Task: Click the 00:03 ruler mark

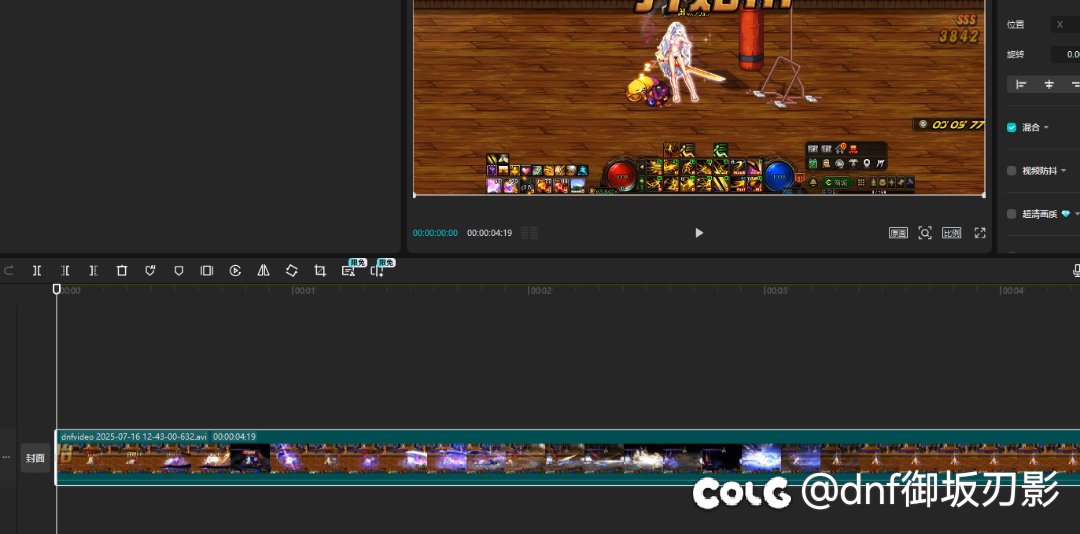Action: (776, 291)
